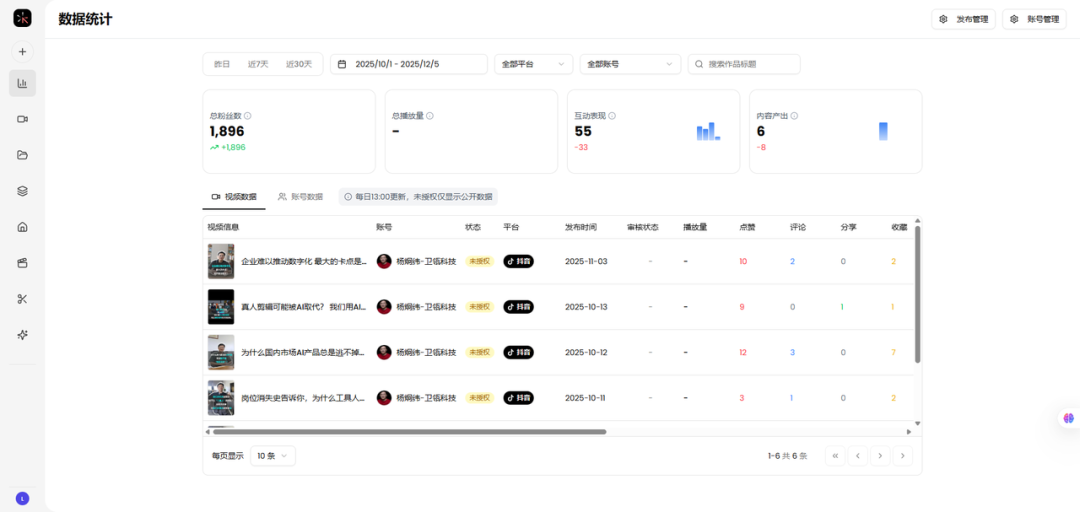1080x512 pixels.
Task: Click the 未授权 status tag in 2025-10-11 row
Action: tap(479, 398)
